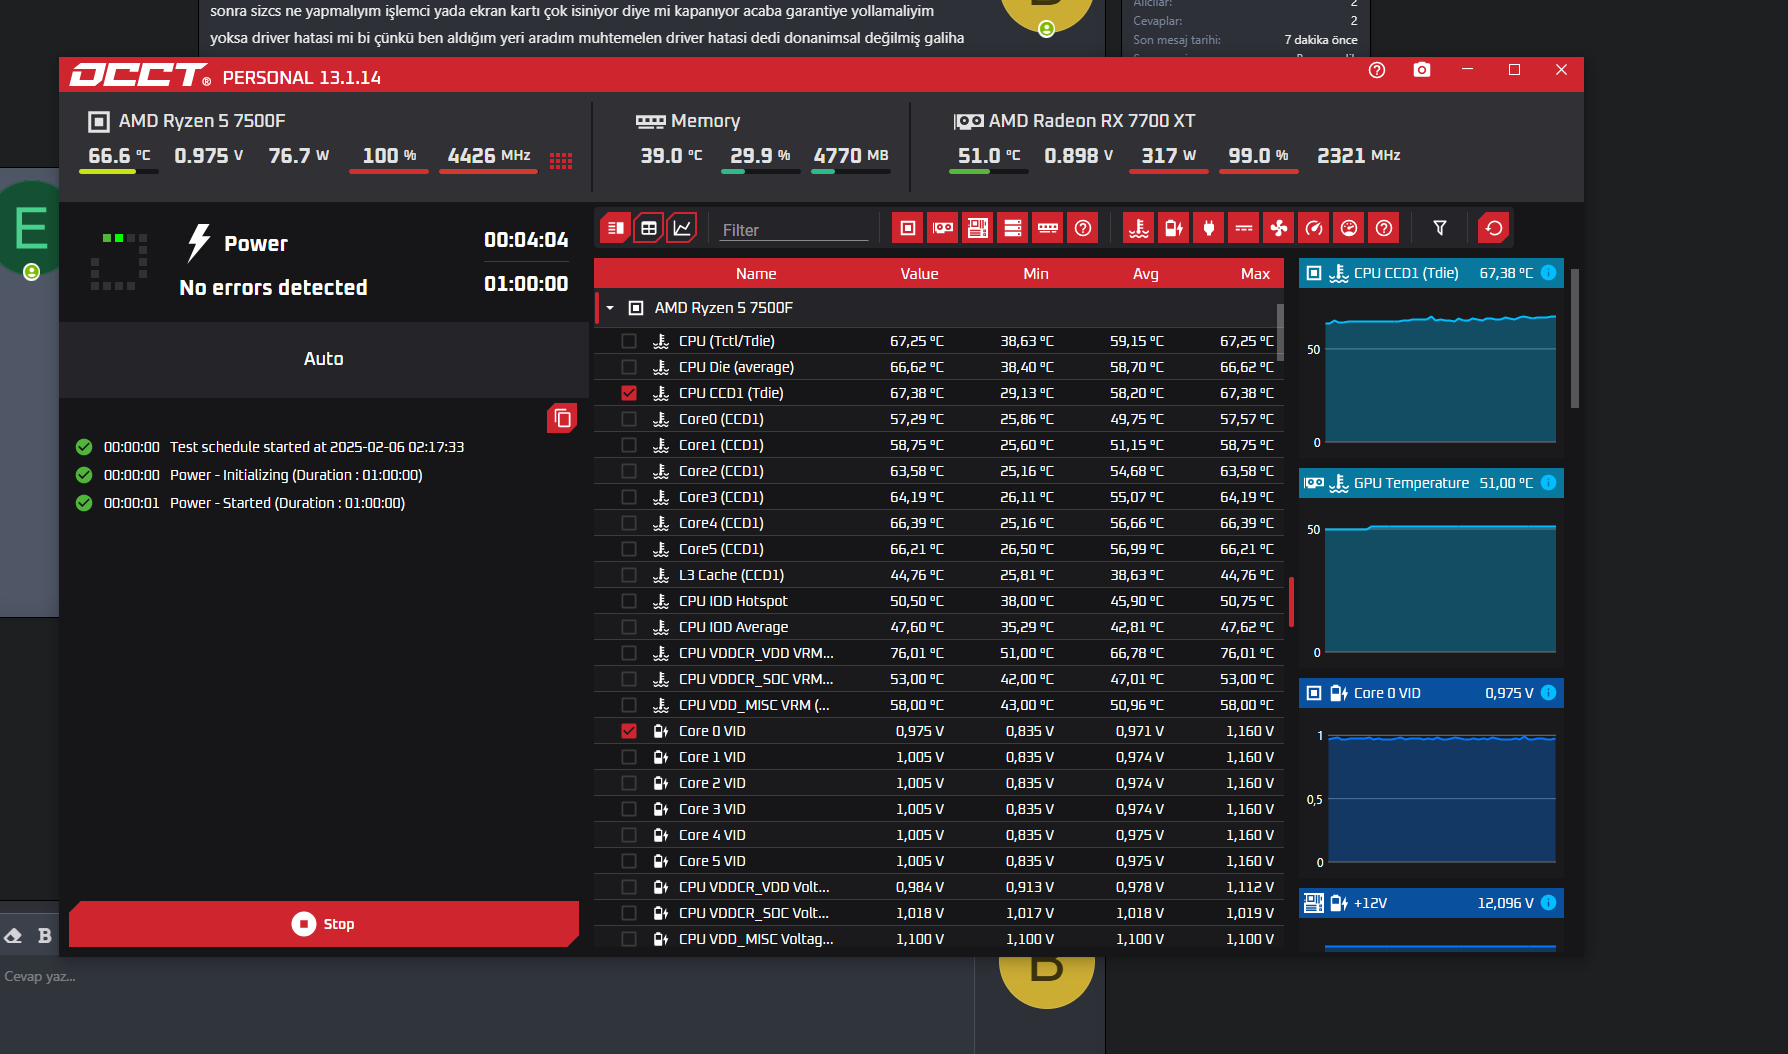Toggle the power plug sensor type filter

[1209, 228]
